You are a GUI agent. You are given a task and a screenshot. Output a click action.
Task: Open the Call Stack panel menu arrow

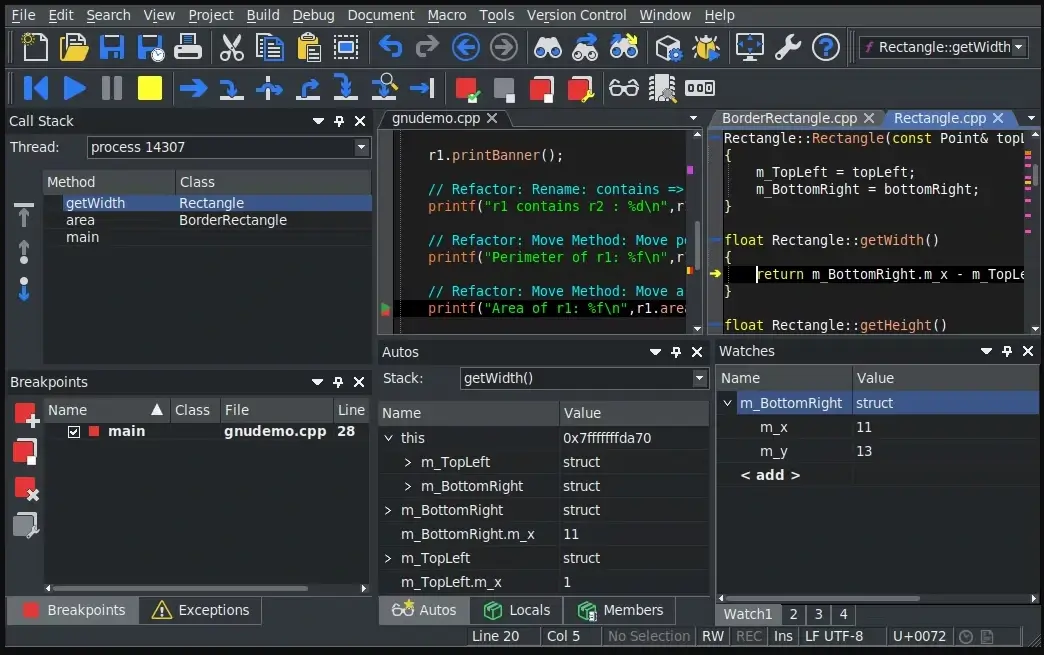[318, 121]
